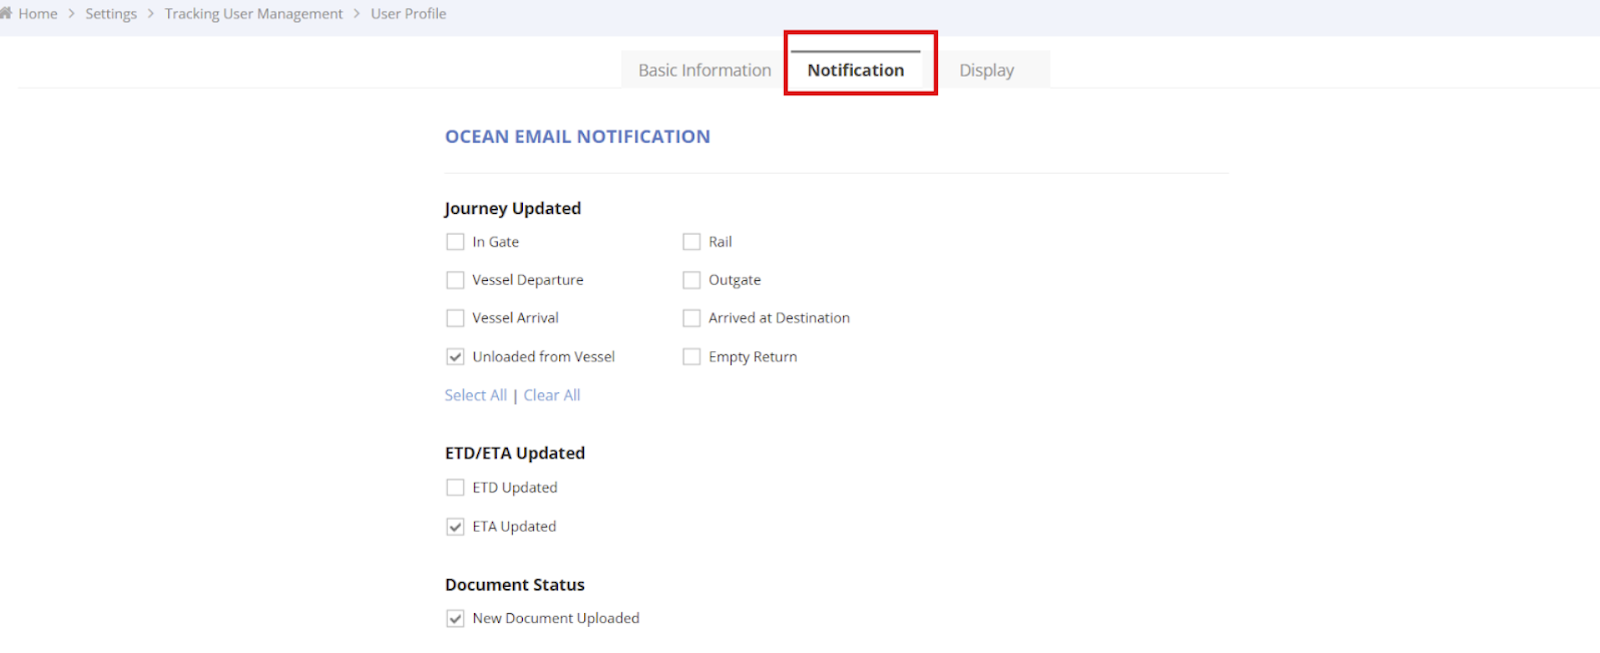Tick the Vessel Arrival checkbox
This screenshot has width=1600, height=653.
coord(455,318)
